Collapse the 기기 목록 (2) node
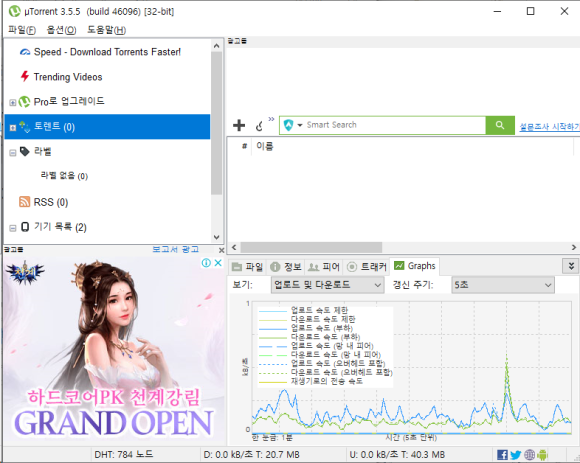This screenshot has height=463, width=580. 13,228
